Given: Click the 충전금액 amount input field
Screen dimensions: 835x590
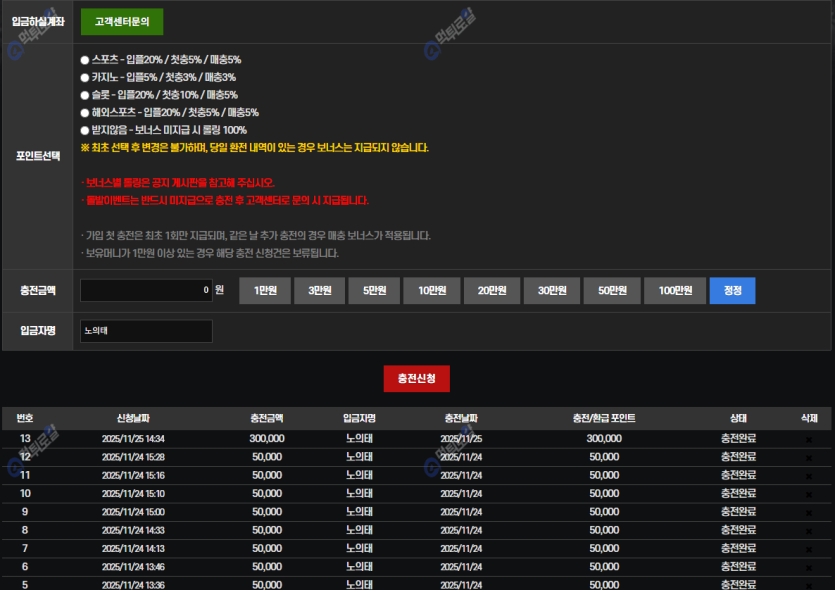Looking at the screenshot, I should click(x=146, y=290).
